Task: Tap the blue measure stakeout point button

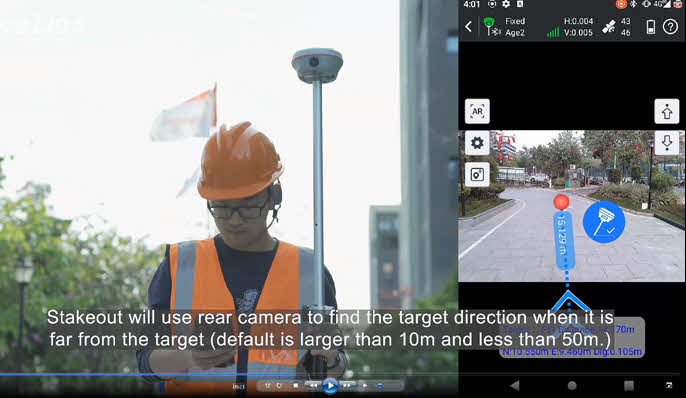Action: [604, 222]
